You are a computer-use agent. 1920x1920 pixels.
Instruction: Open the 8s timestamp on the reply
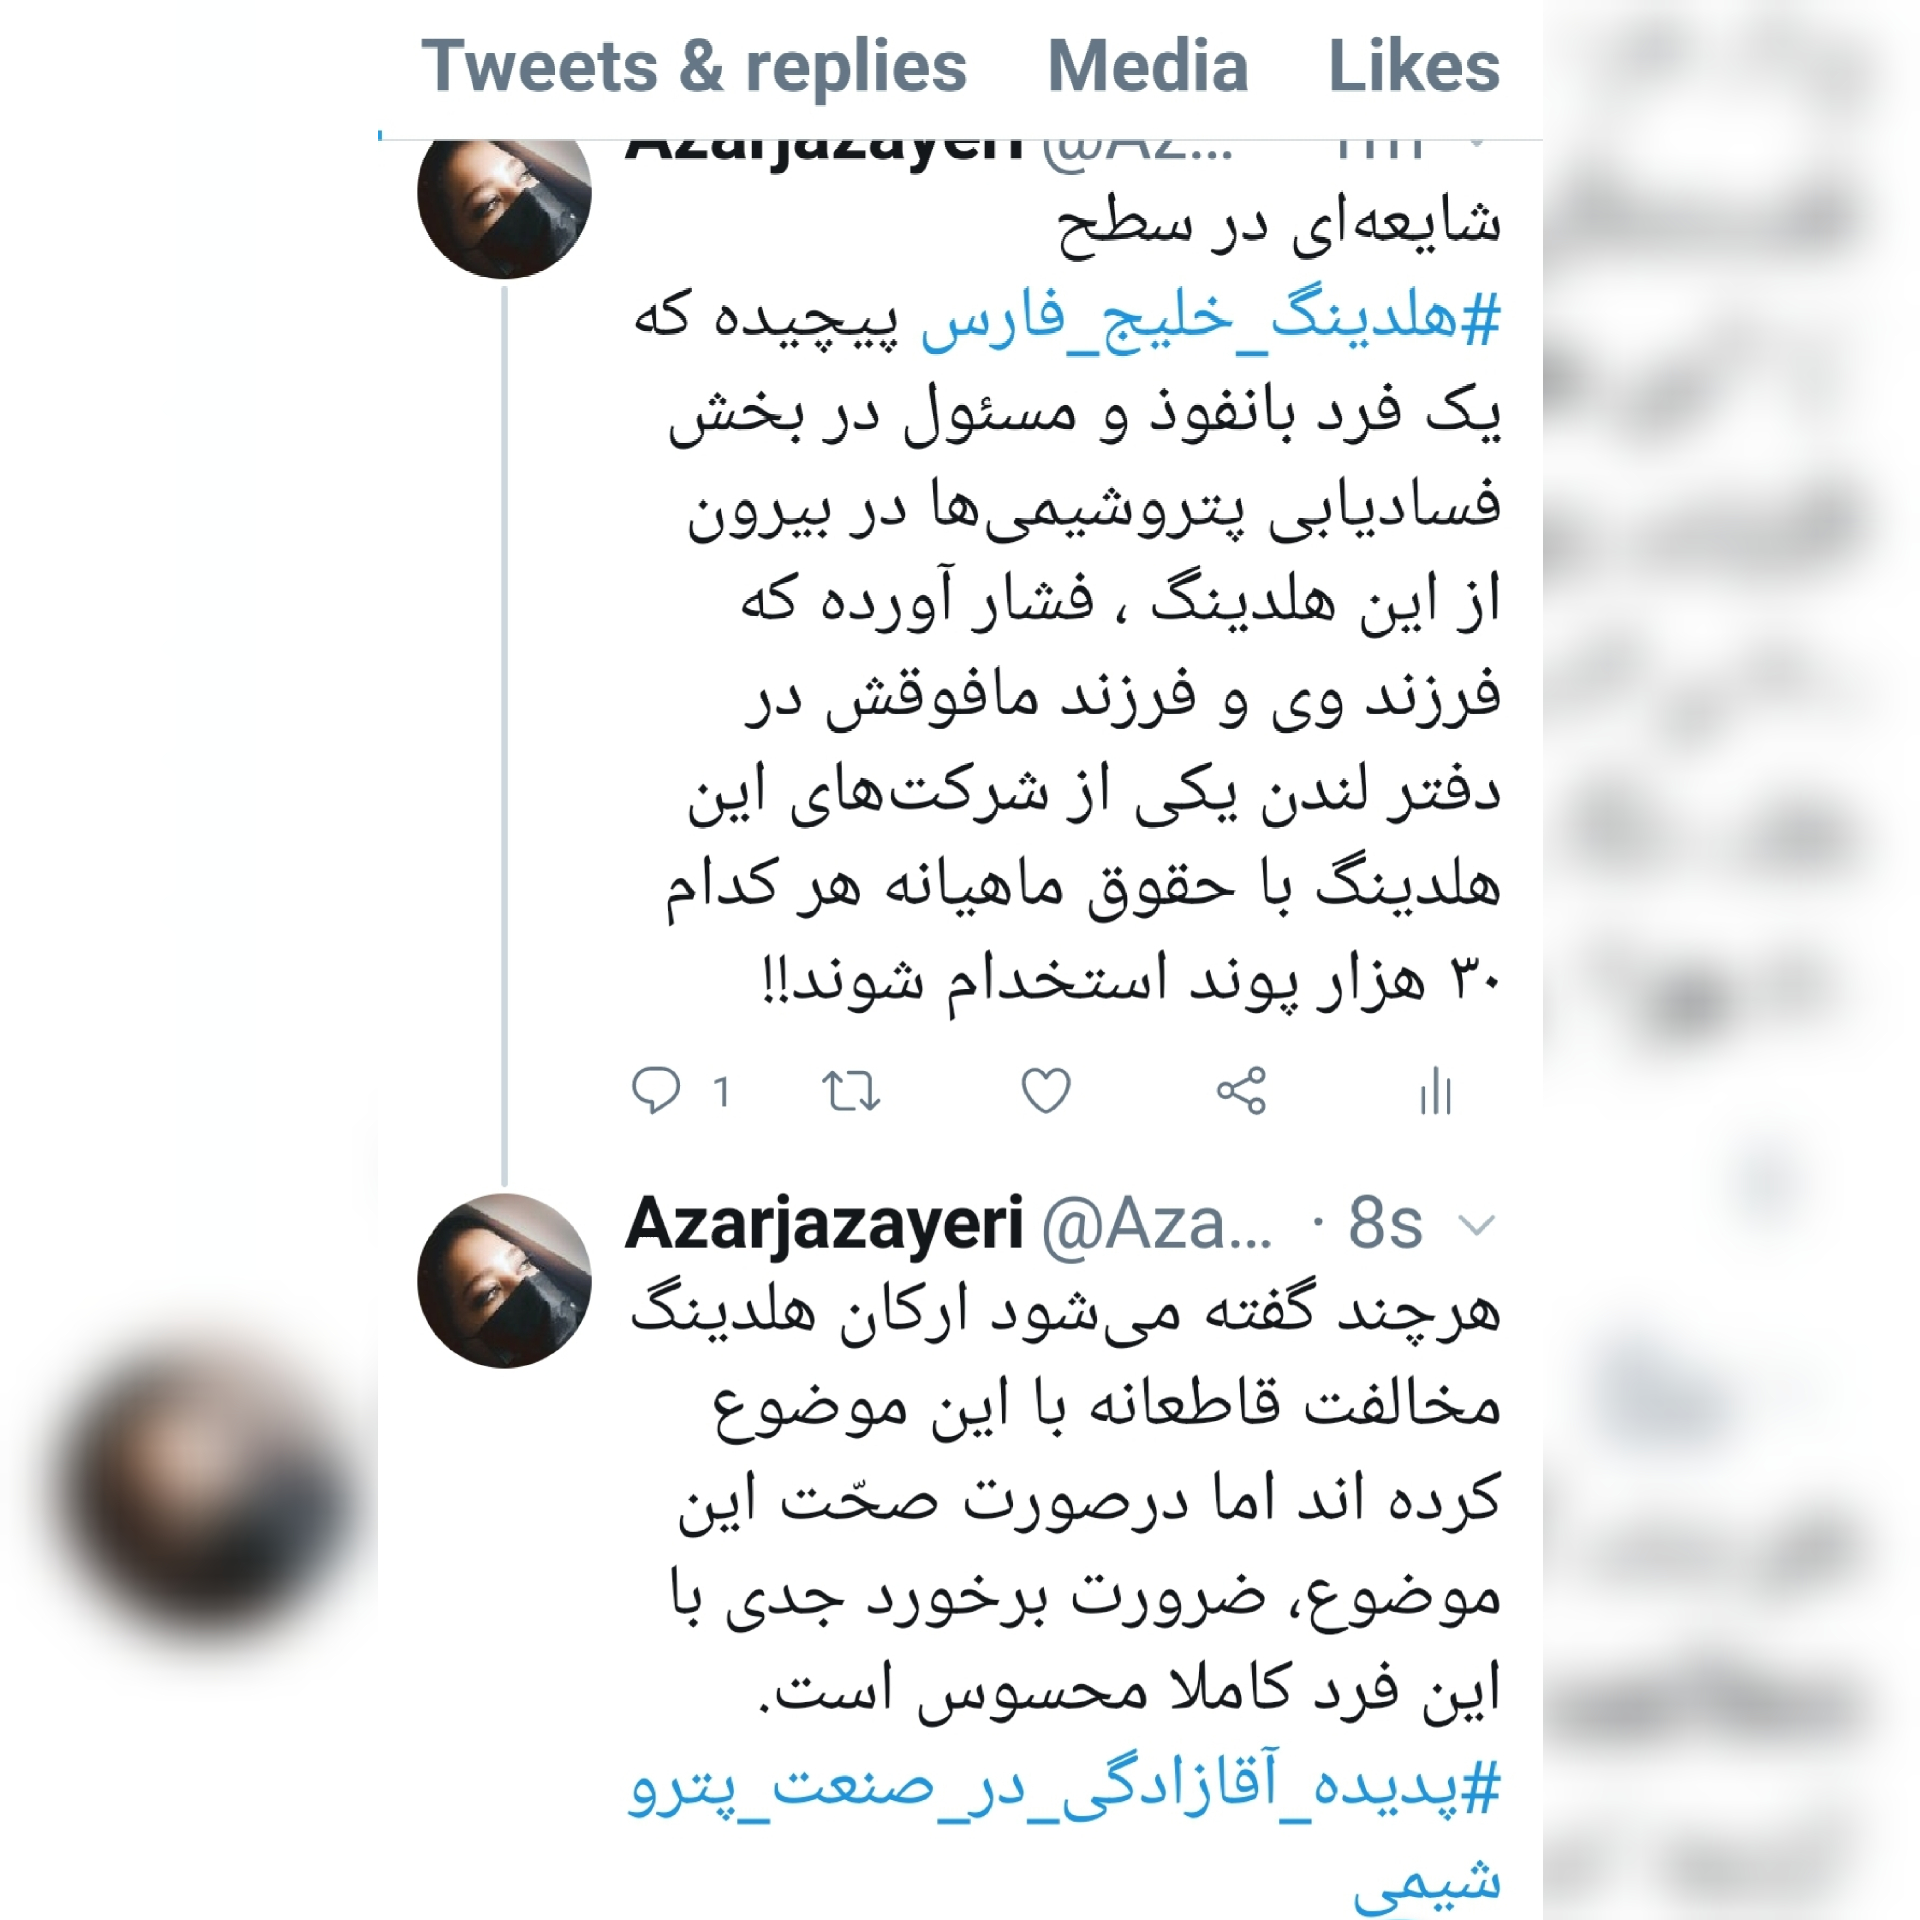(x=1385, y=1224)
